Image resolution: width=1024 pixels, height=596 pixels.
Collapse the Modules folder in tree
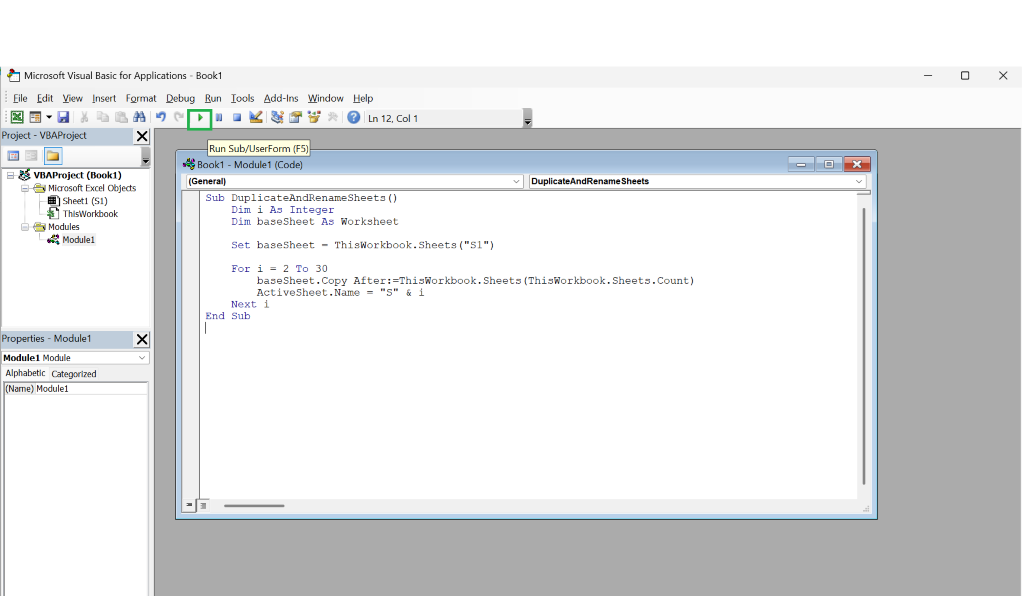click(25, 227)
